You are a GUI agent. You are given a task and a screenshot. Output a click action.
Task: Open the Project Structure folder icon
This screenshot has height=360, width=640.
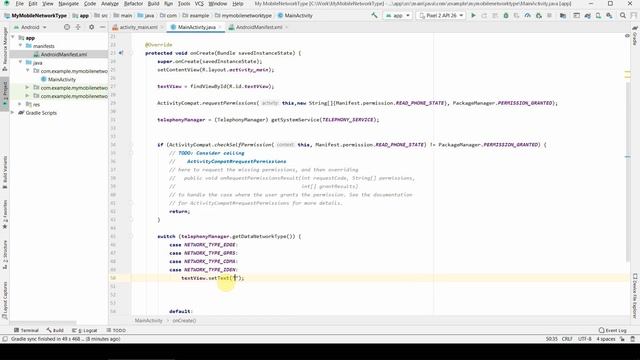(563, 16)
